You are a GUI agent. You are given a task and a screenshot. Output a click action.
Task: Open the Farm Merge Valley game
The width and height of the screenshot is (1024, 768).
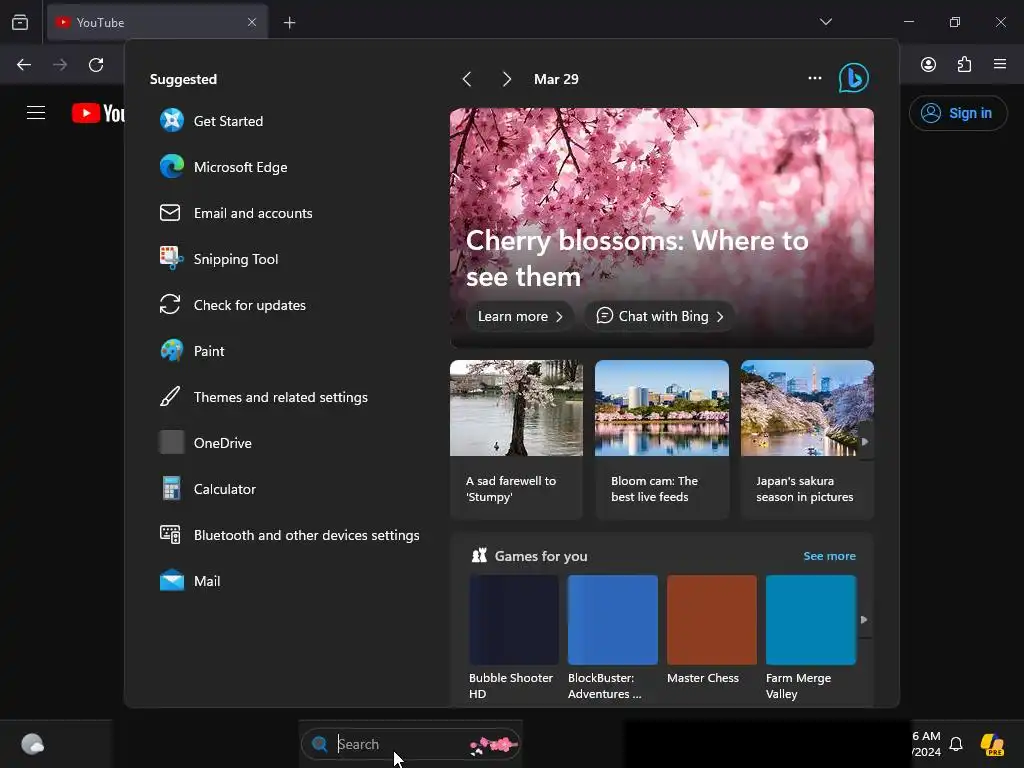[810, 637]
